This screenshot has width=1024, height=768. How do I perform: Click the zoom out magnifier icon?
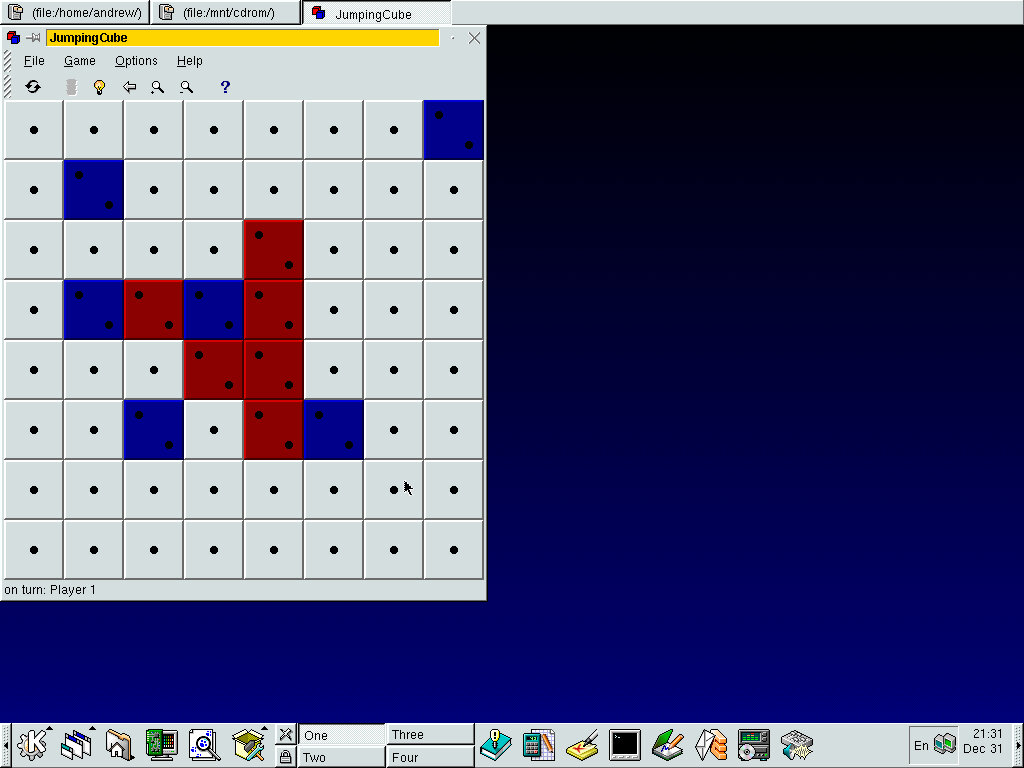click(186, 87)
